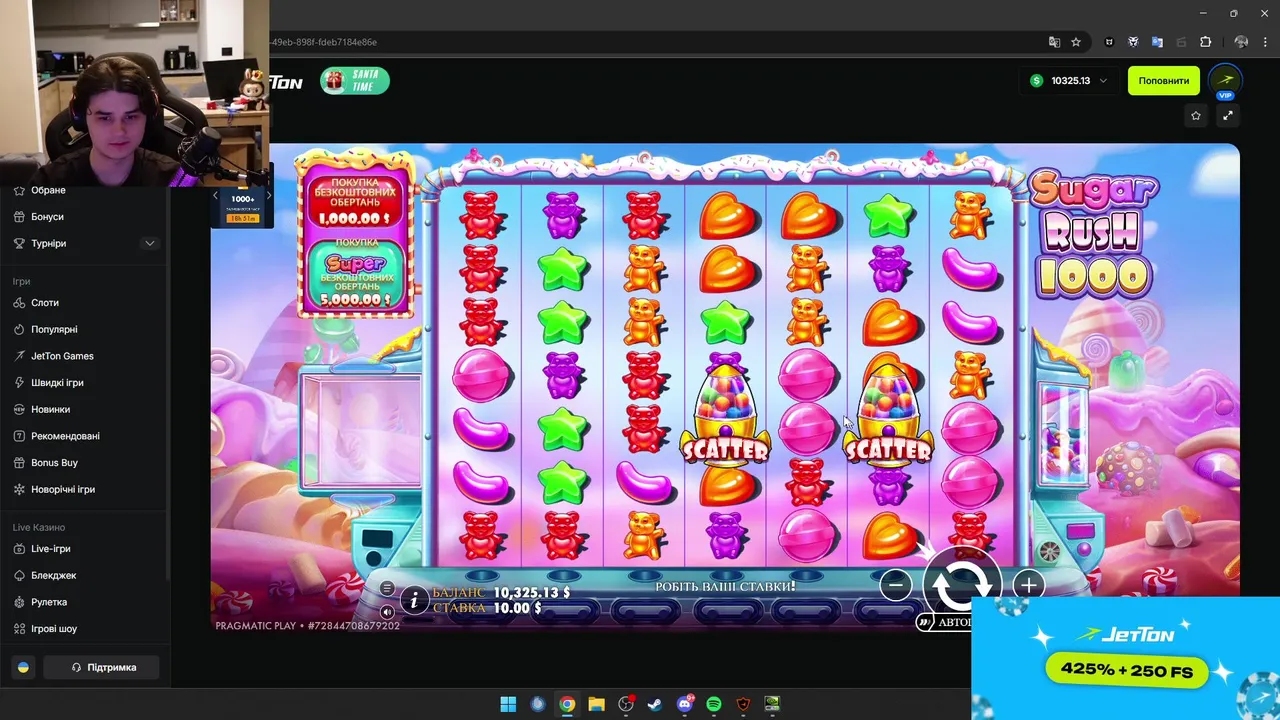Click the Chrome translate page icon
Viewport: 1280px width, 720px height.
(x=1054, y=42)
